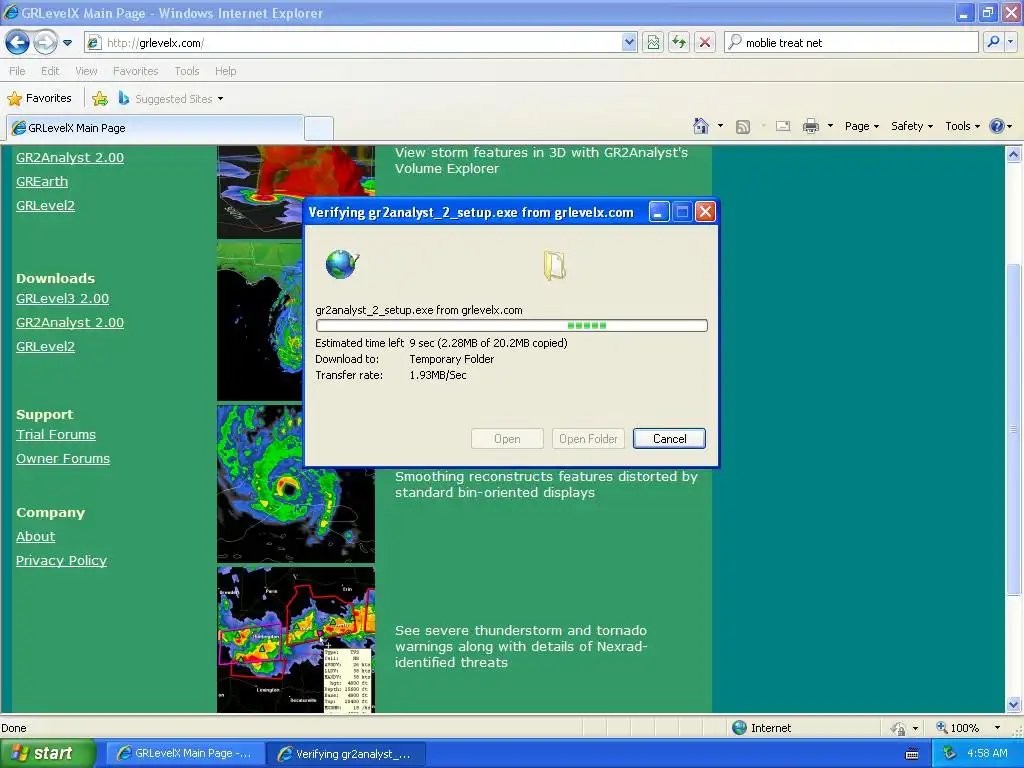
Task: Click the page scrollbar up arrow
Action: click(1014, 155)
